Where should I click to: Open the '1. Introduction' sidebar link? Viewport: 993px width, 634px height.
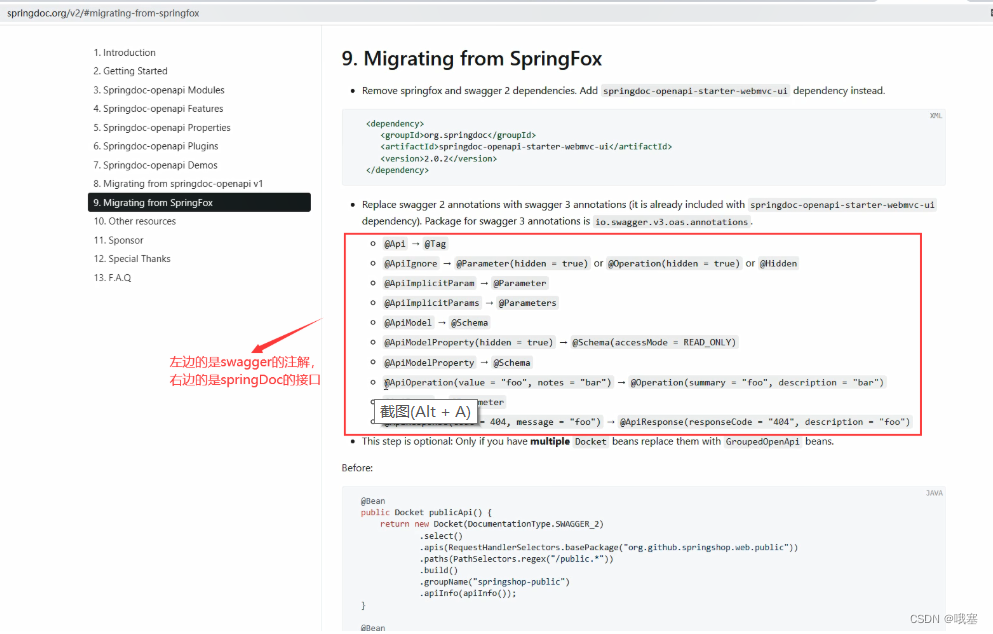[125, 53]
